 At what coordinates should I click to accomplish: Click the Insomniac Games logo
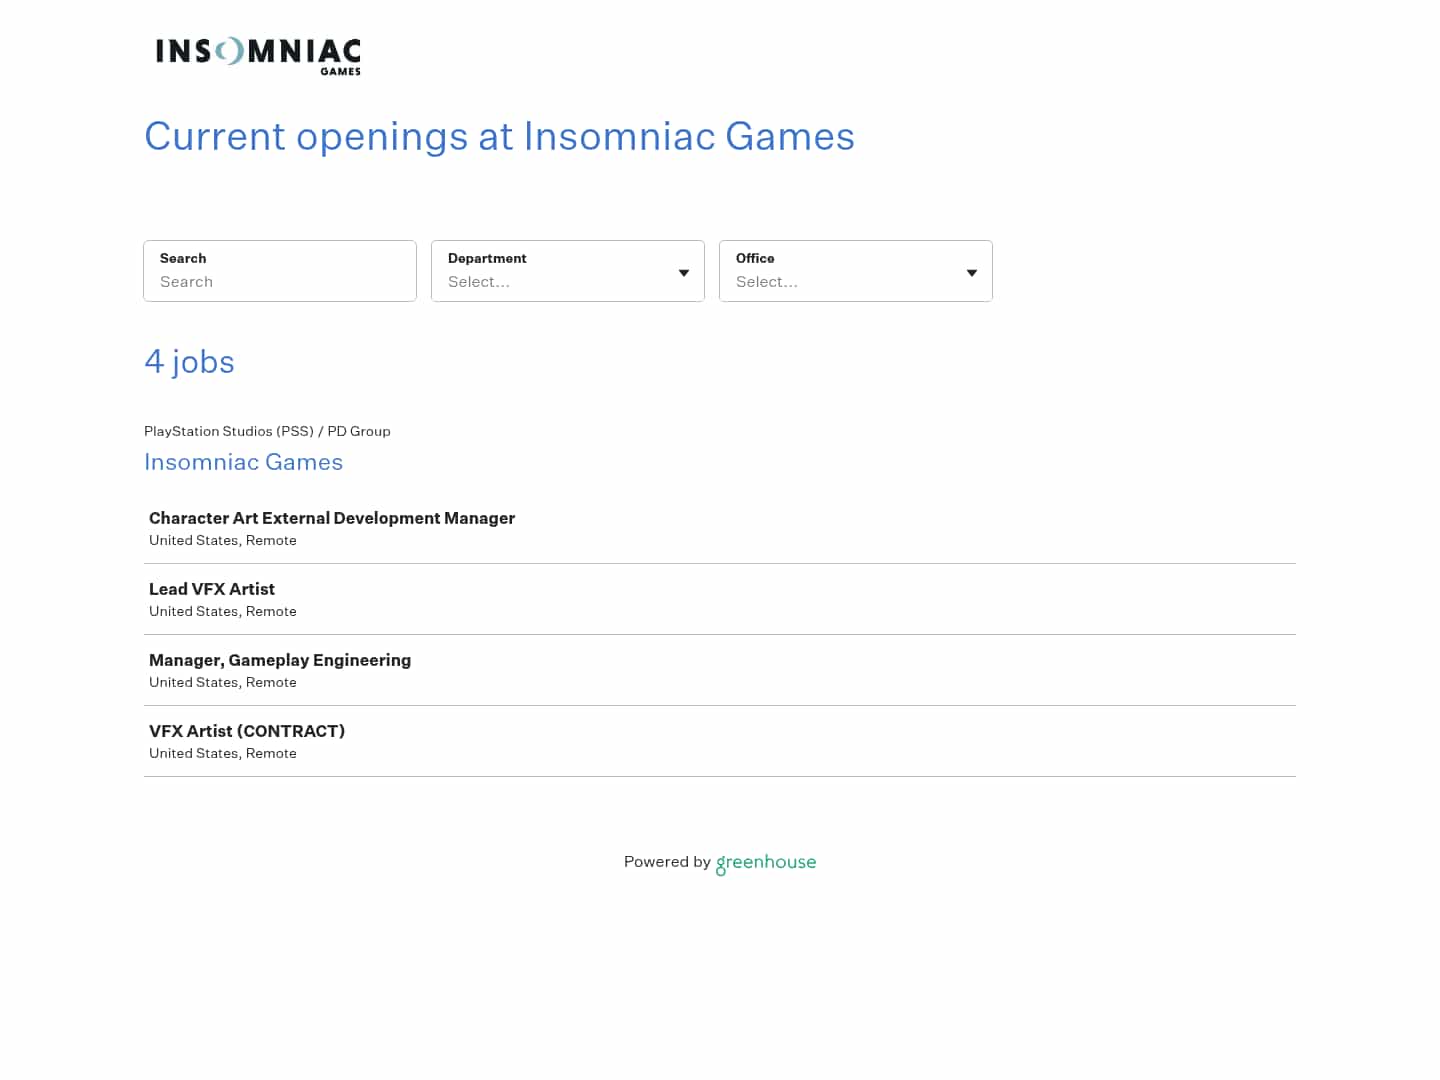tap(258, 56)
